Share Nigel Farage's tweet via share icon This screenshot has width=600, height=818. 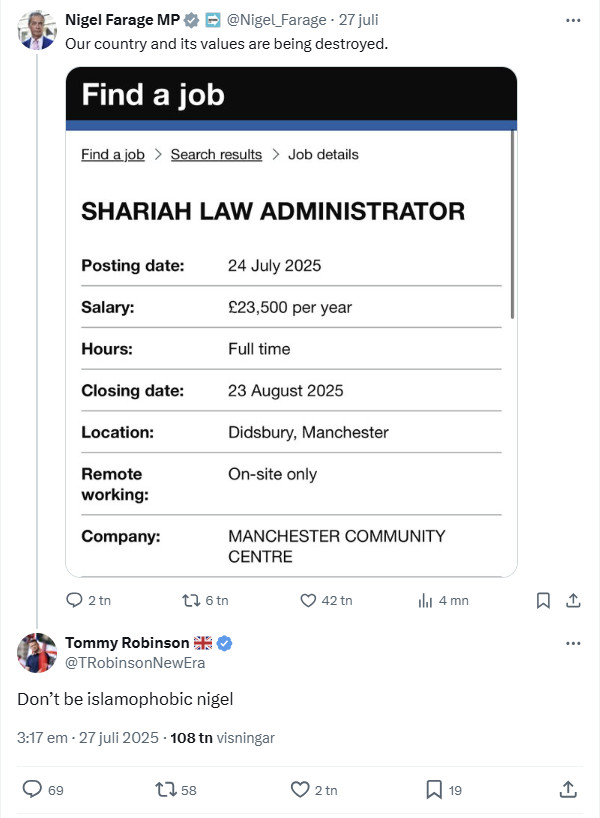click(573, 600)
